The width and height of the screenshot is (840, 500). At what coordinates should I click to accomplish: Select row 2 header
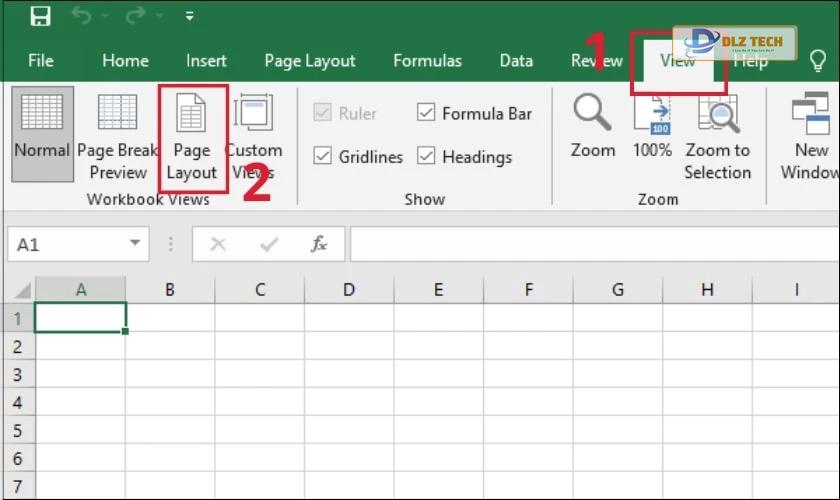point(19,346)
